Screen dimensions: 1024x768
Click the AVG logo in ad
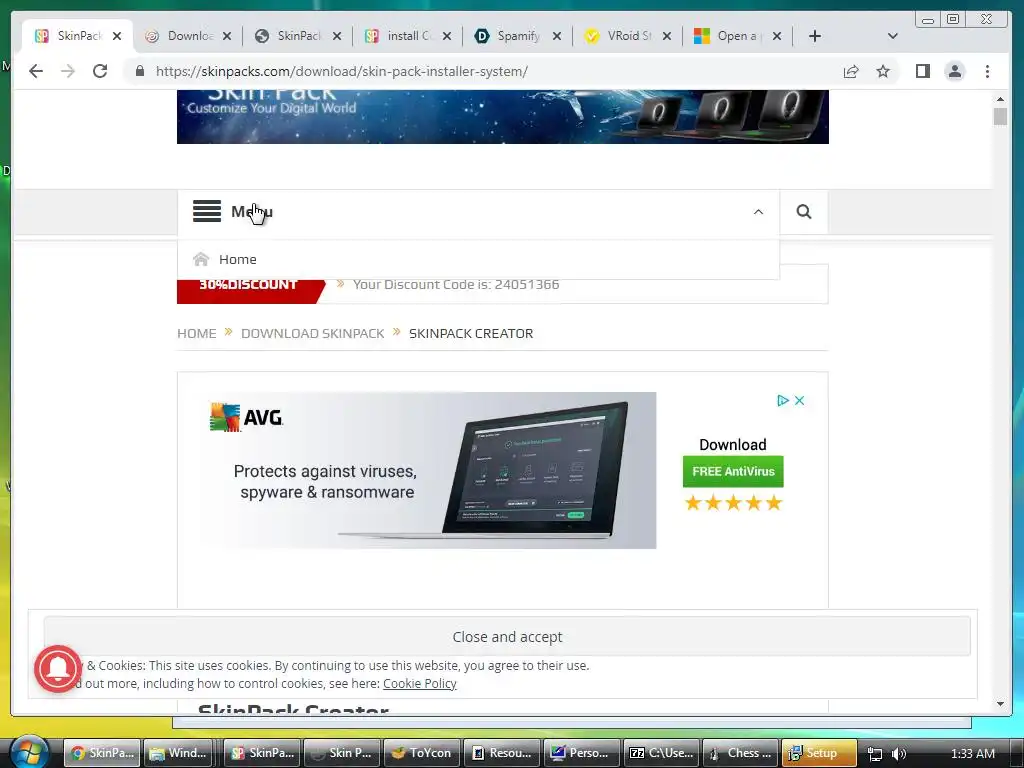tap(246, 418)
